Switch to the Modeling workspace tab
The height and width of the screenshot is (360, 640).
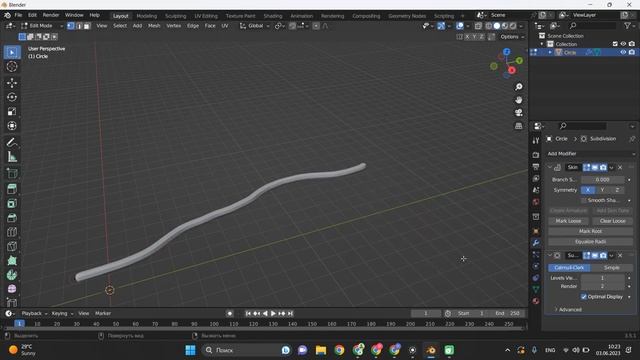click(147, 16)
